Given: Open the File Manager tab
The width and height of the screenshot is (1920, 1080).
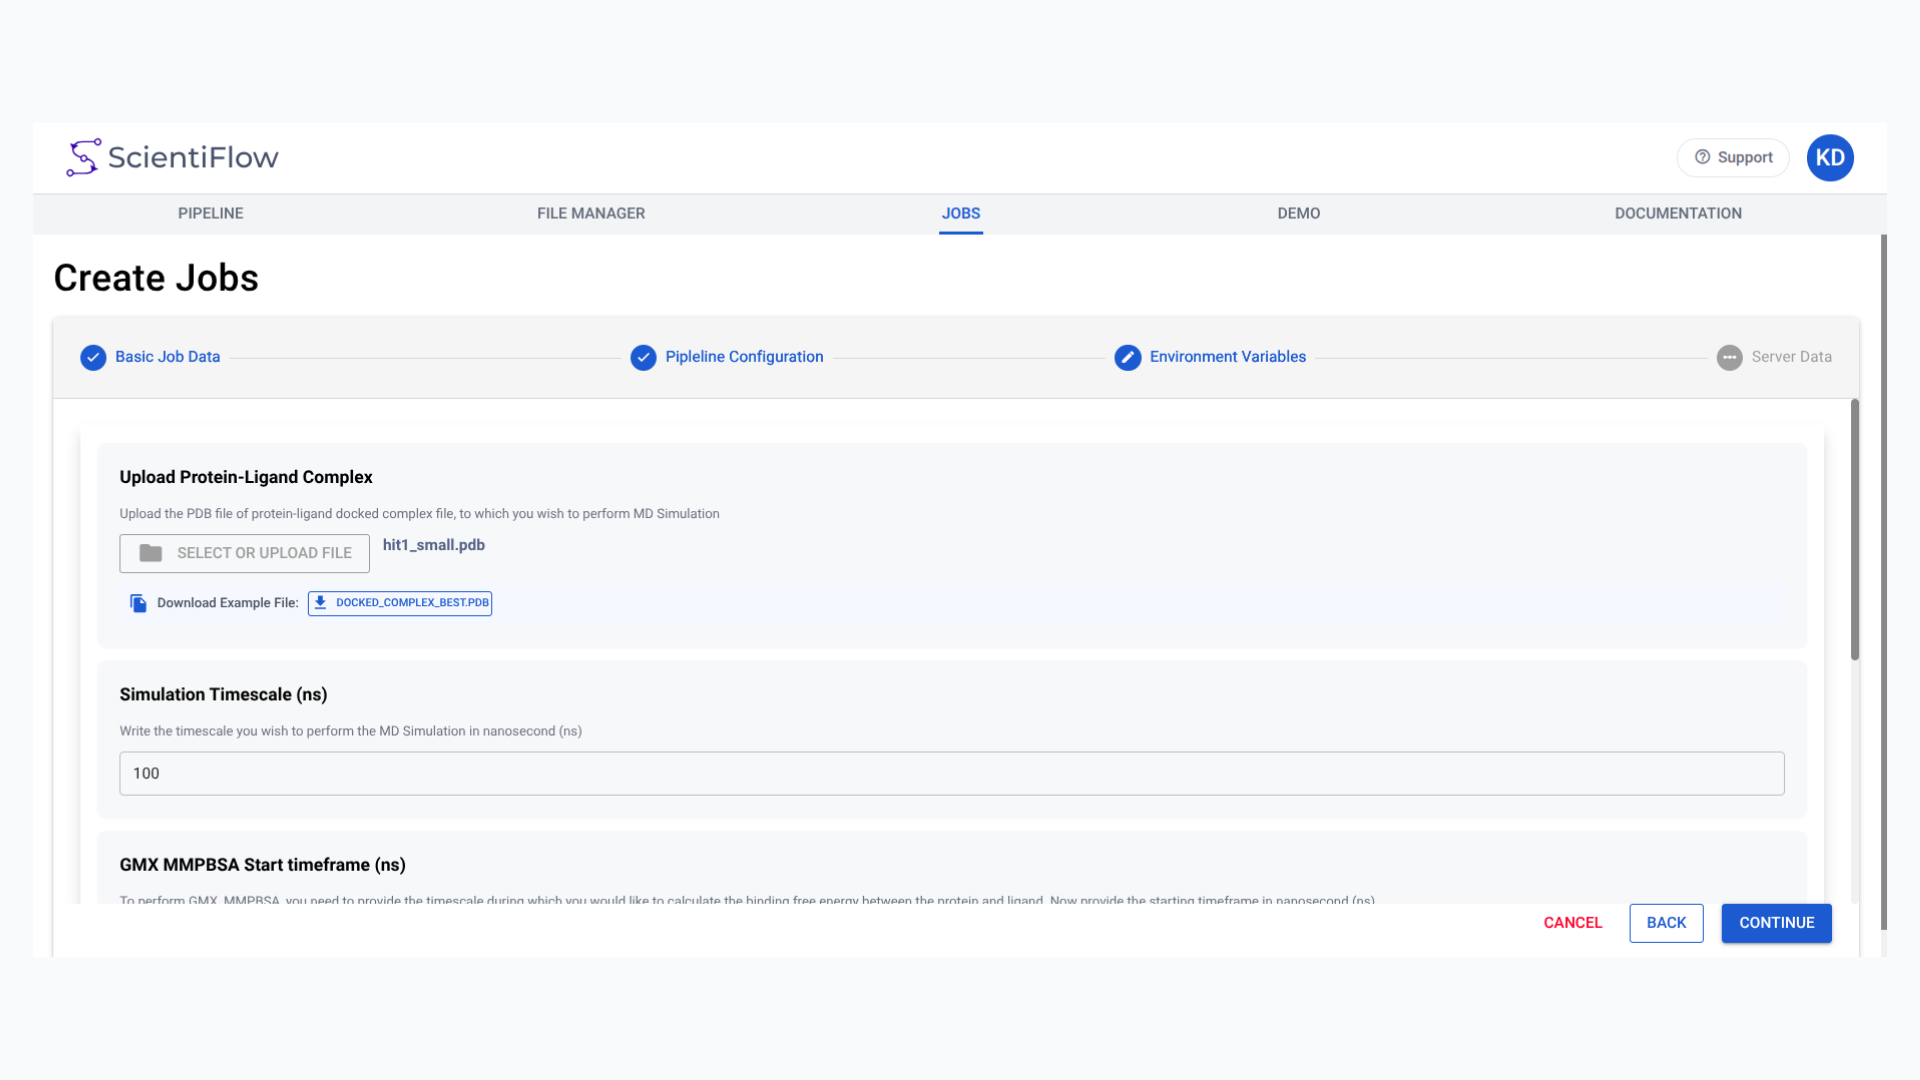Looking at the screenshot, I should coord(590,213).
